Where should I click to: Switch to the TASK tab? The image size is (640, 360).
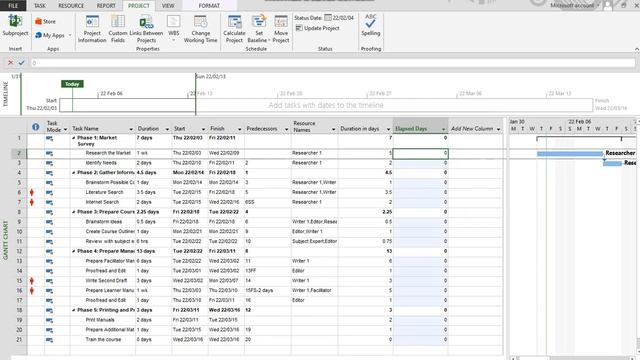[x=40, y=5]
